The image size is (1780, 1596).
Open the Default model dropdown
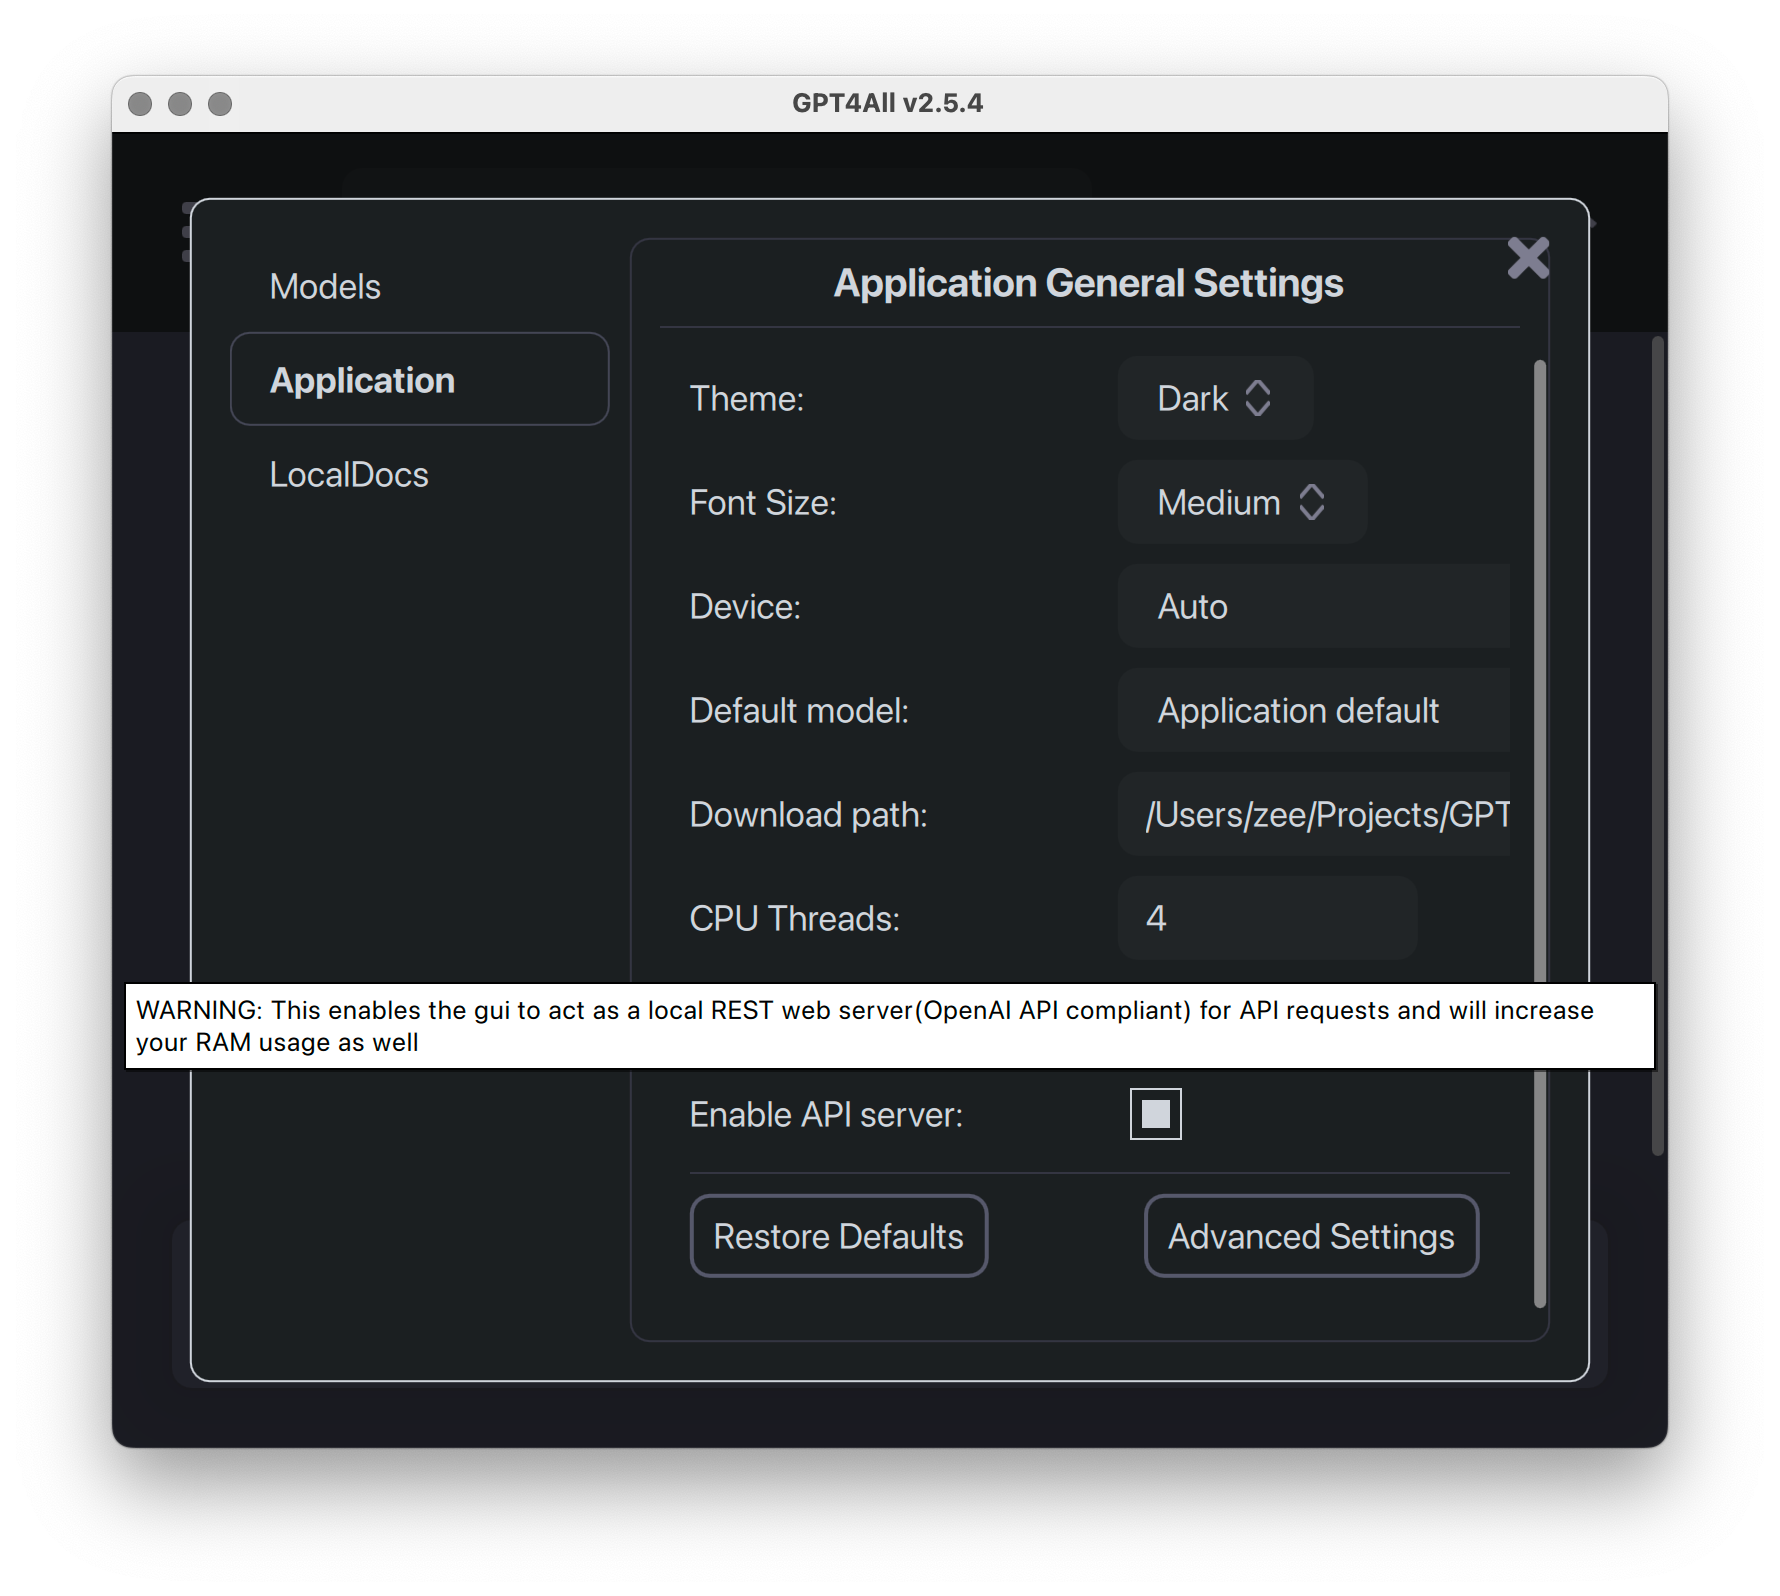coord(1314,710)
